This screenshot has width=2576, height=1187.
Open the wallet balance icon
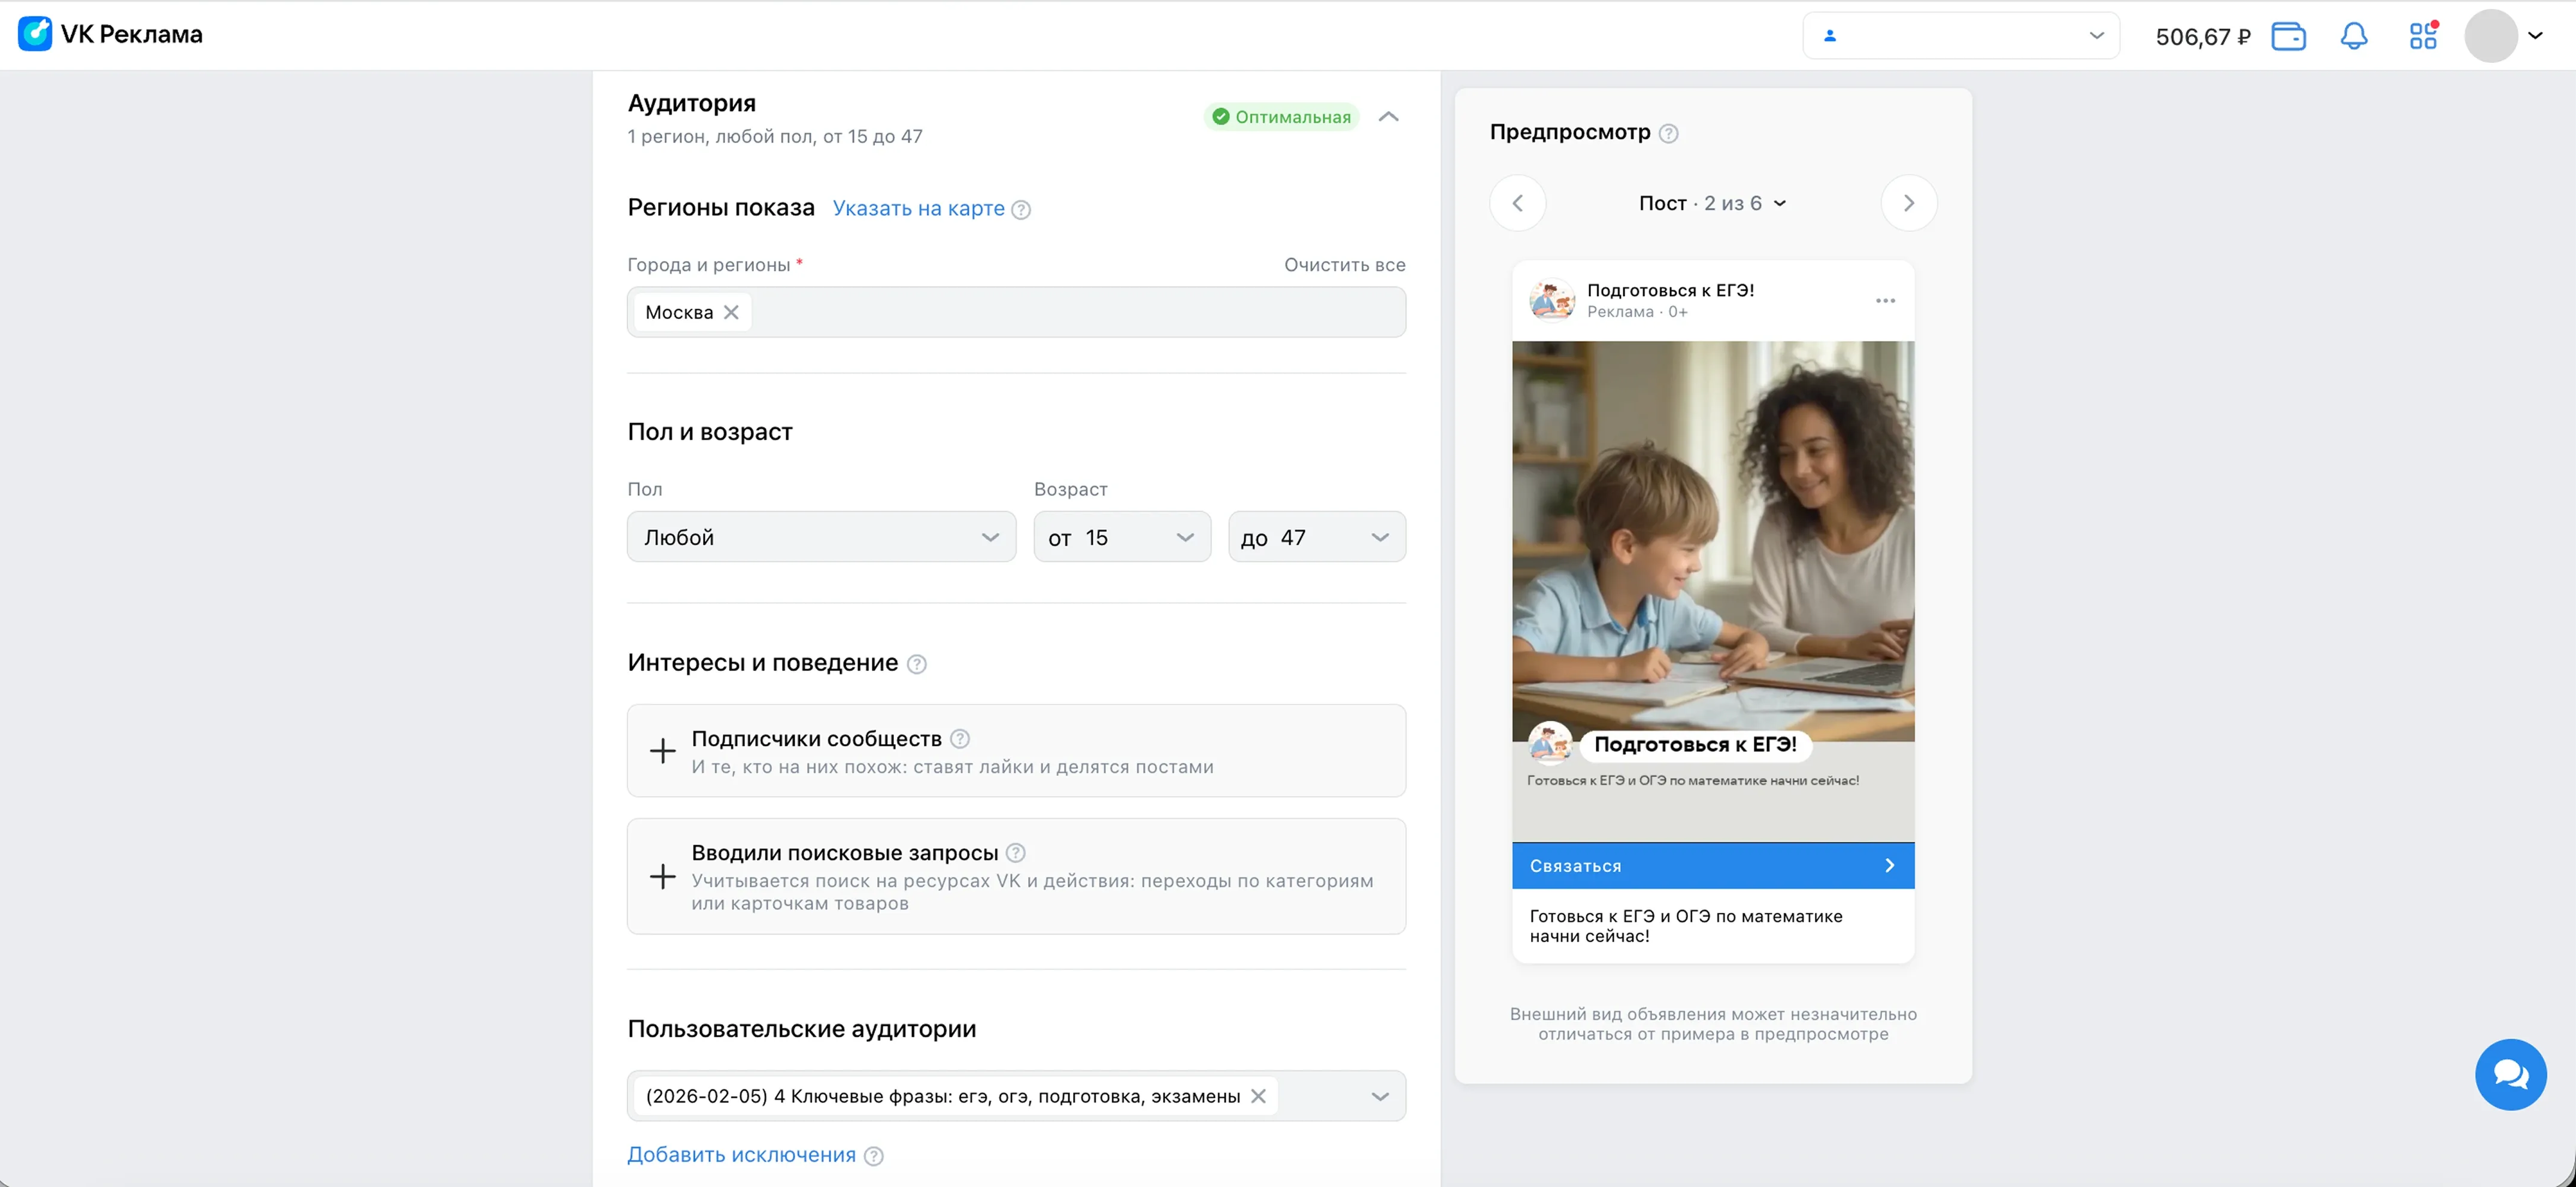2288,36
